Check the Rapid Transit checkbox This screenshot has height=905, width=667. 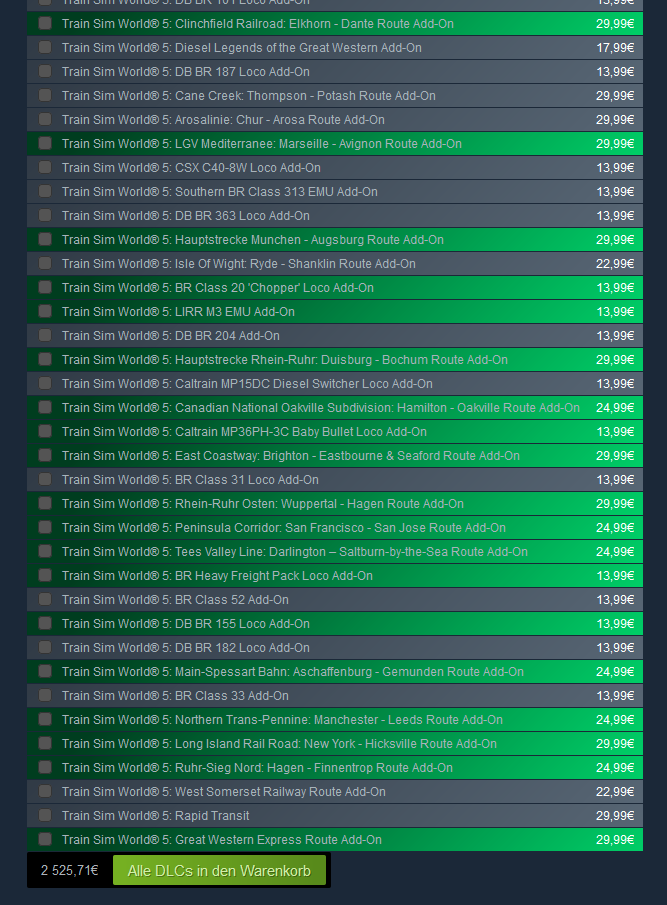coord(45,816)
